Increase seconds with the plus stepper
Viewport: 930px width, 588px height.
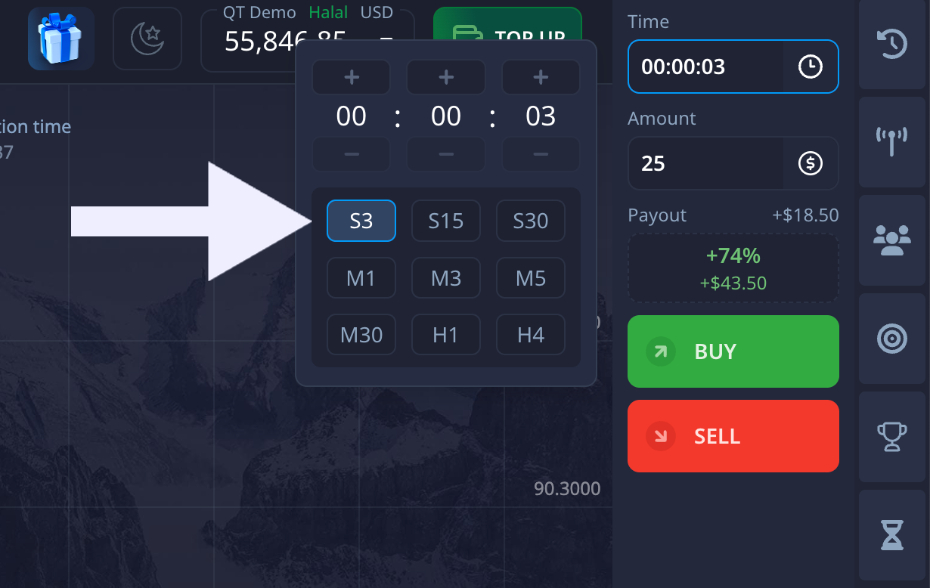(x=540, y=77)
